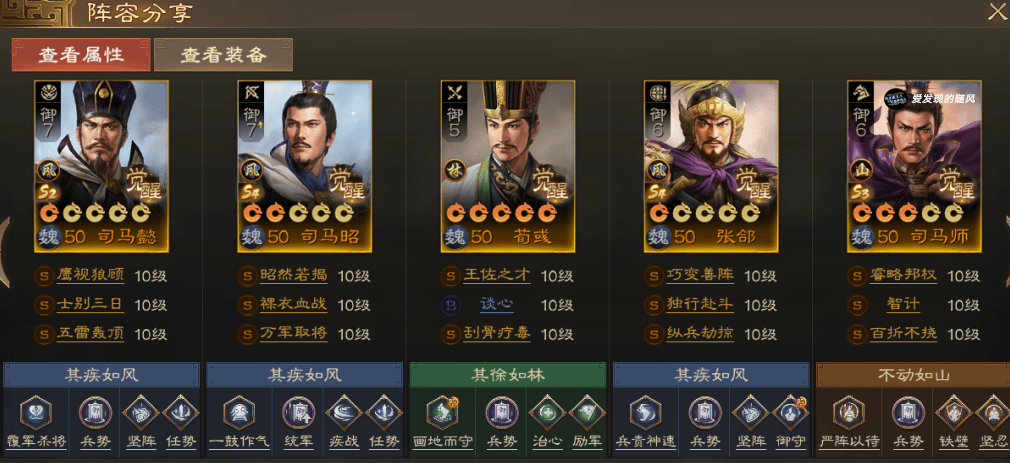1010x463 pixels.
Task: Select the 兵贵神速 formation icon
Action: click(645, 412)
